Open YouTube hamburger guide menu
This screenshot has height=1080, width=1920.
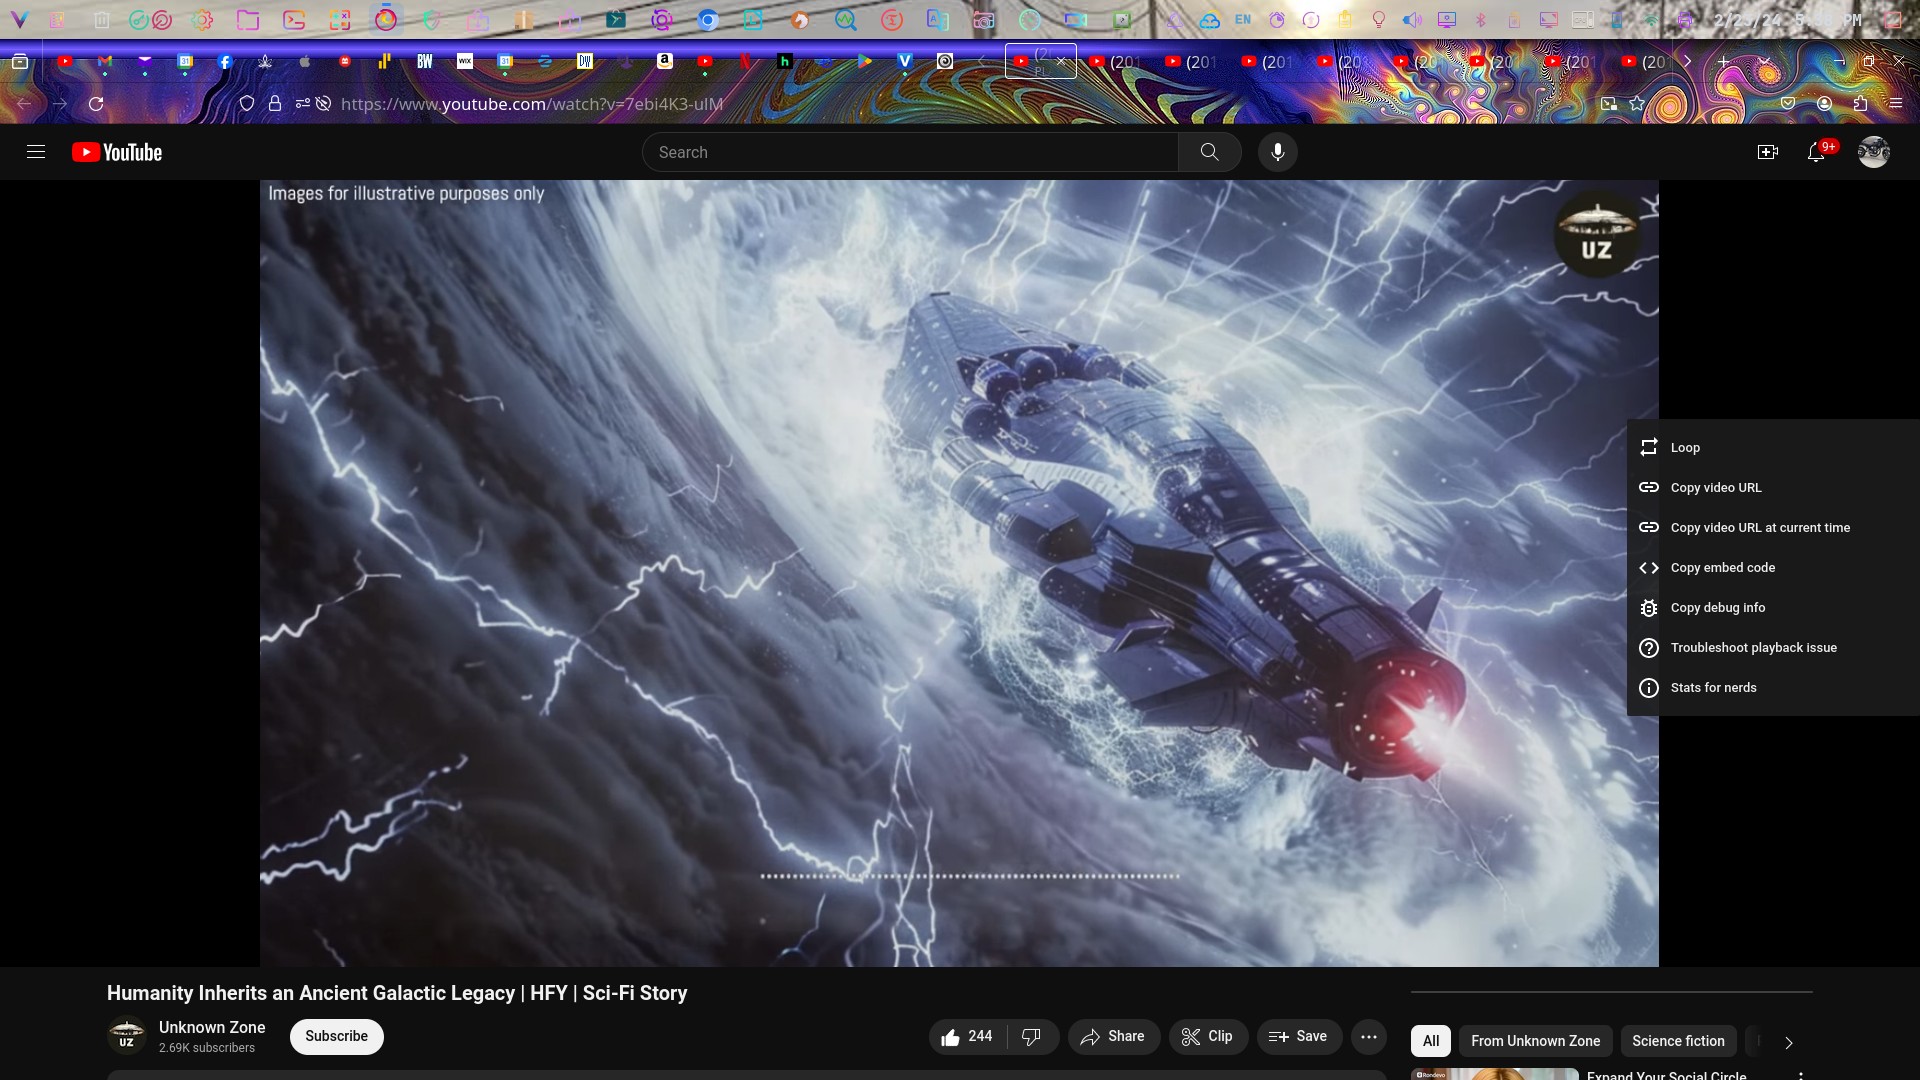tap(36, 152)
